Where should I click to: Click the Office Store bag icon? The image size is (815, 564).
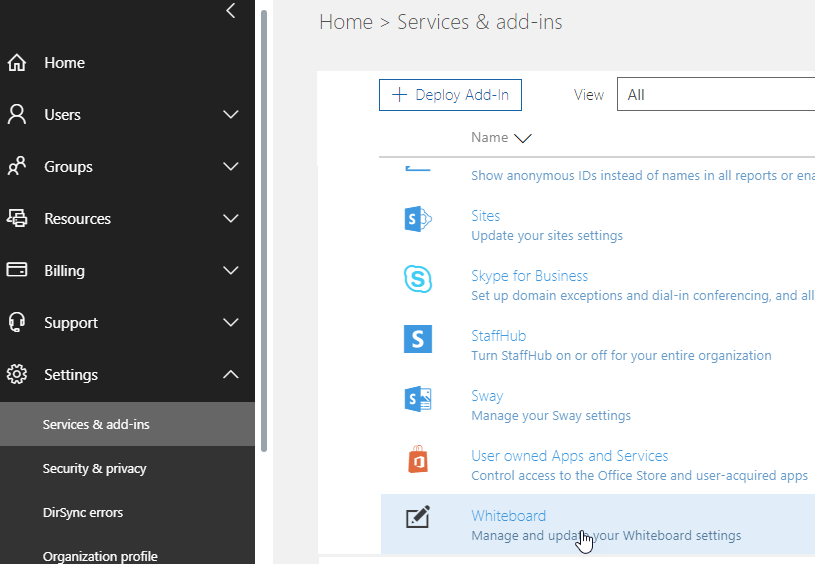tap(418, 460)
